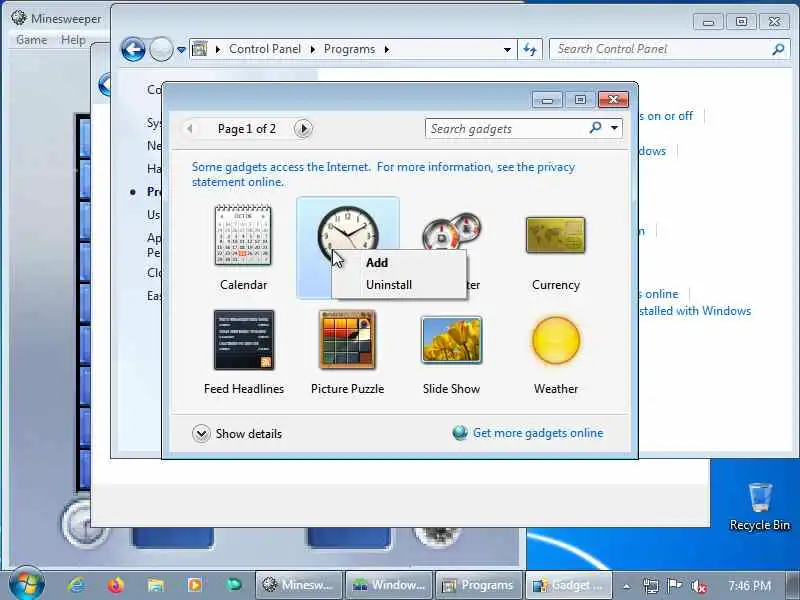Open the gadgets privacy statement link
Image resolution: width=800 pixels, height=600 pixels.
point(383,174)
